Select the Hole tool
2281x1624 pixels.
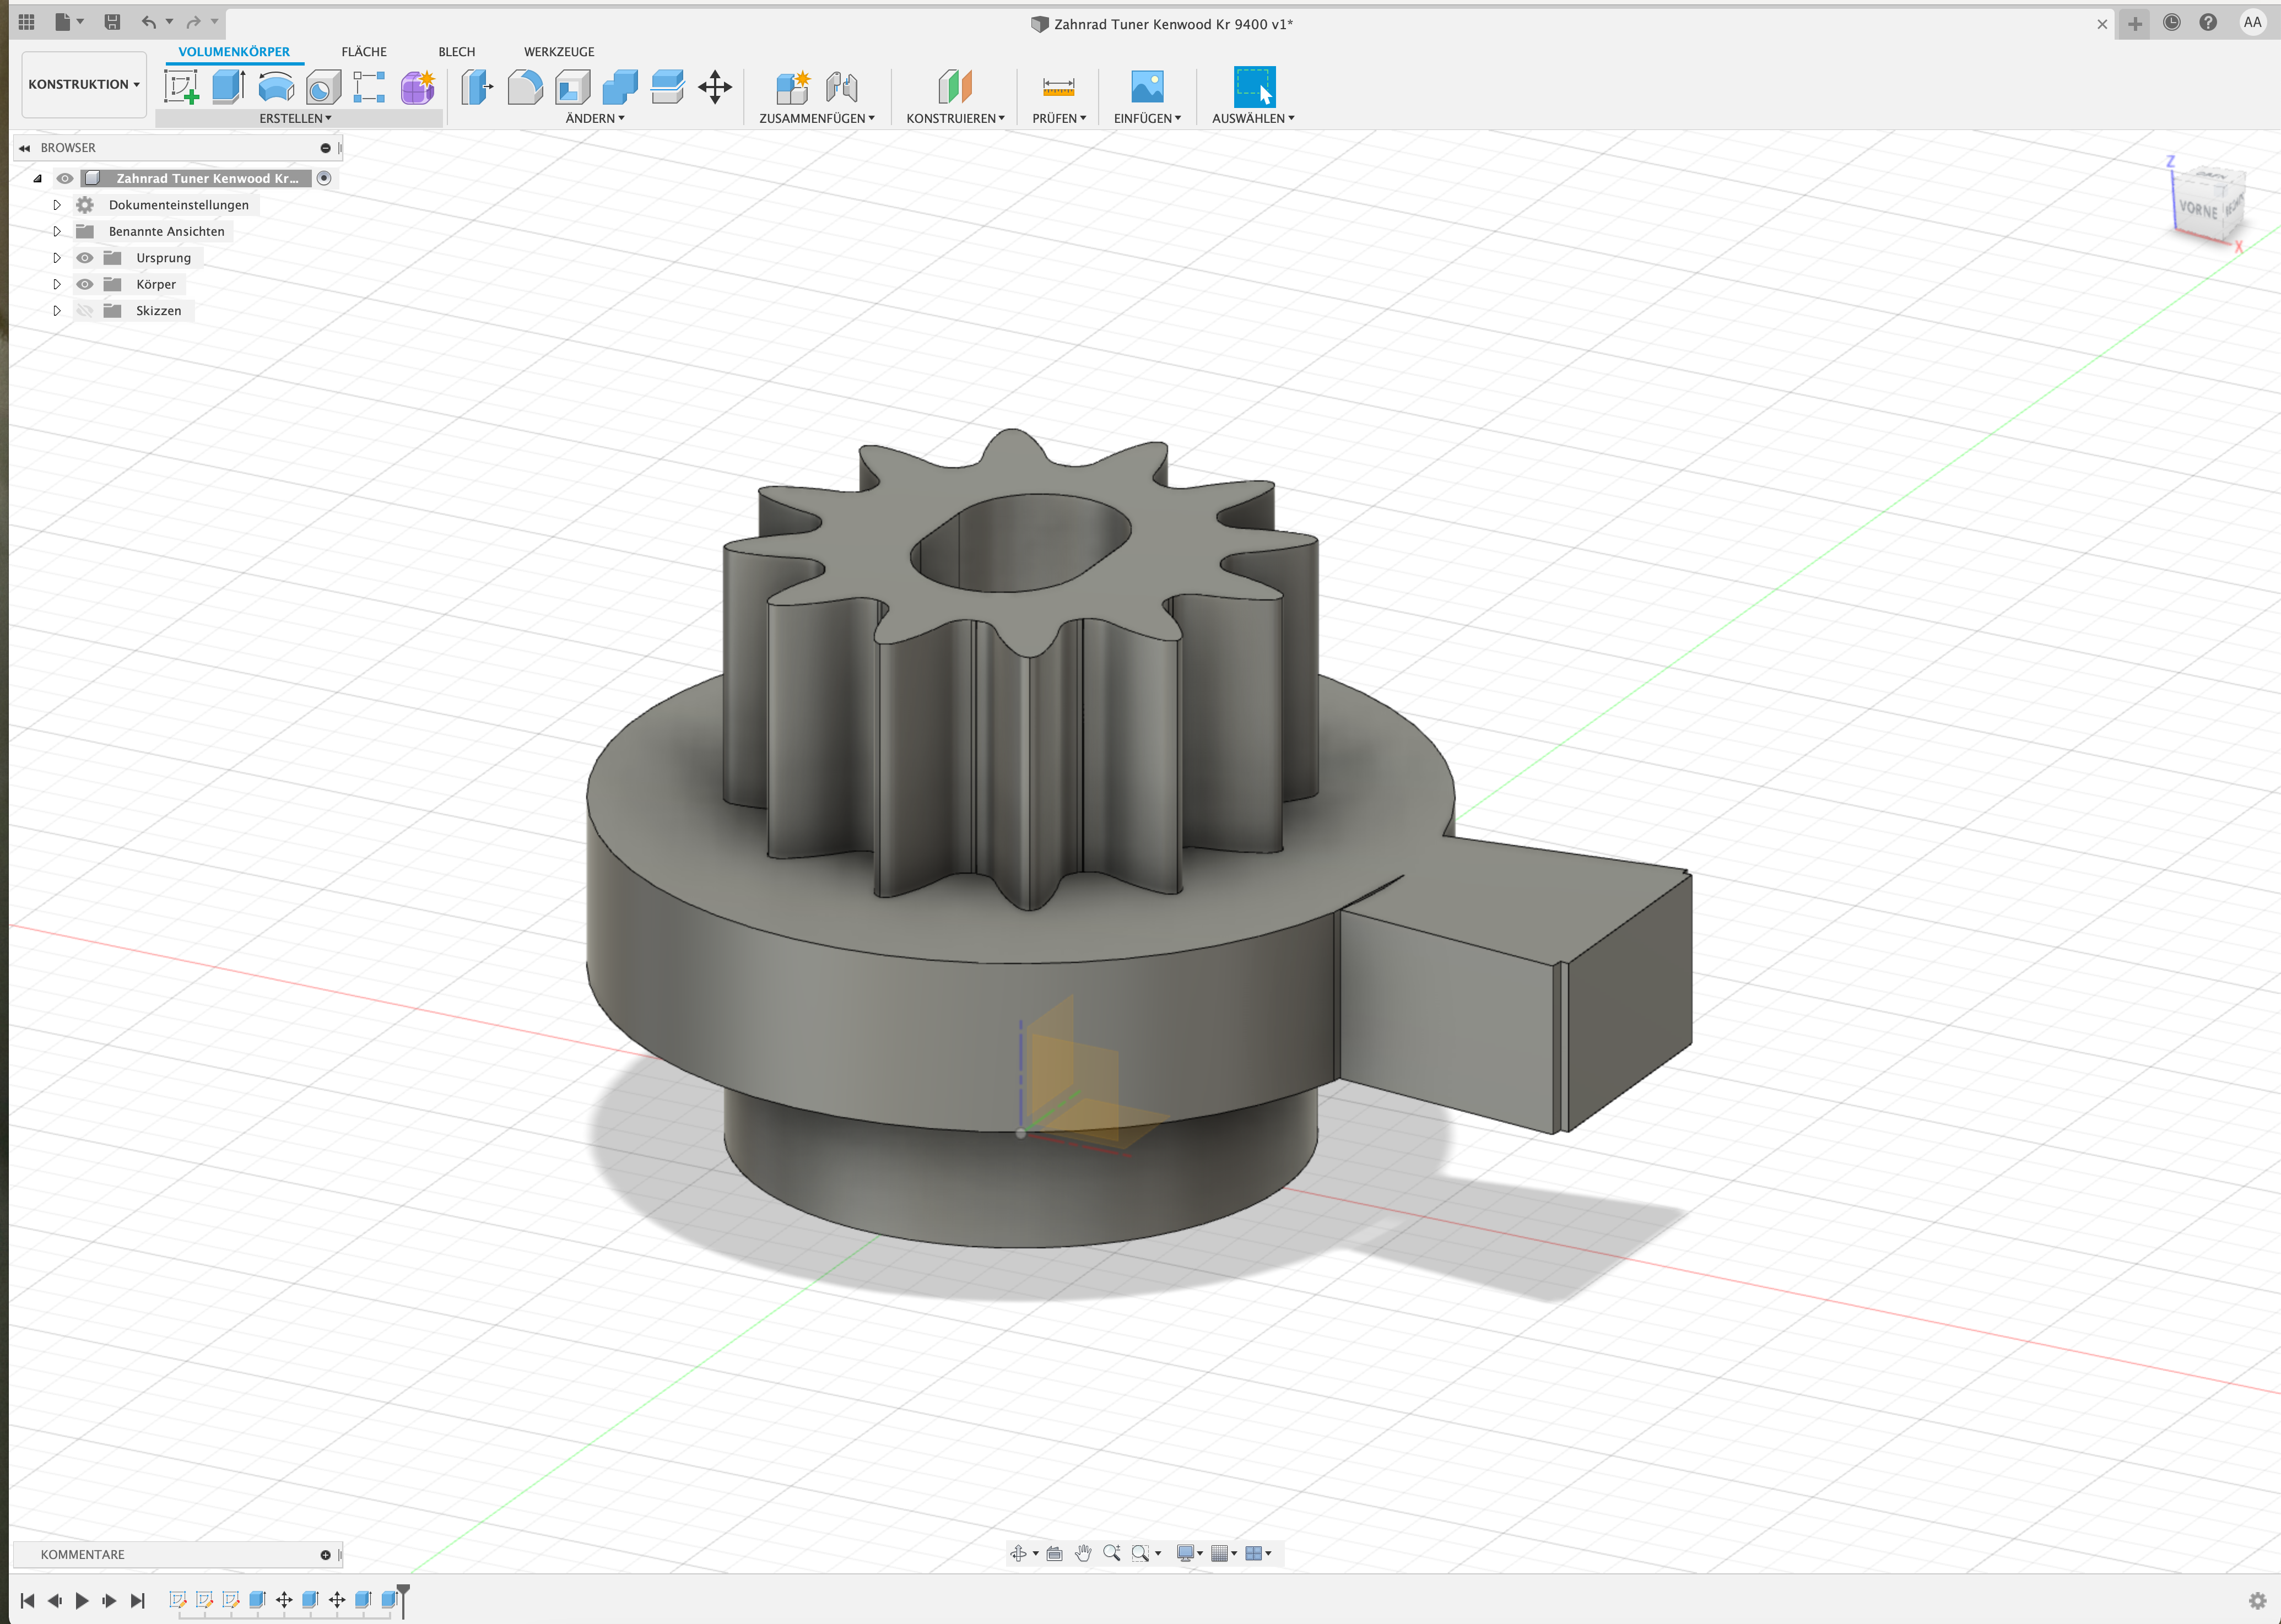[x=323, y=86]
